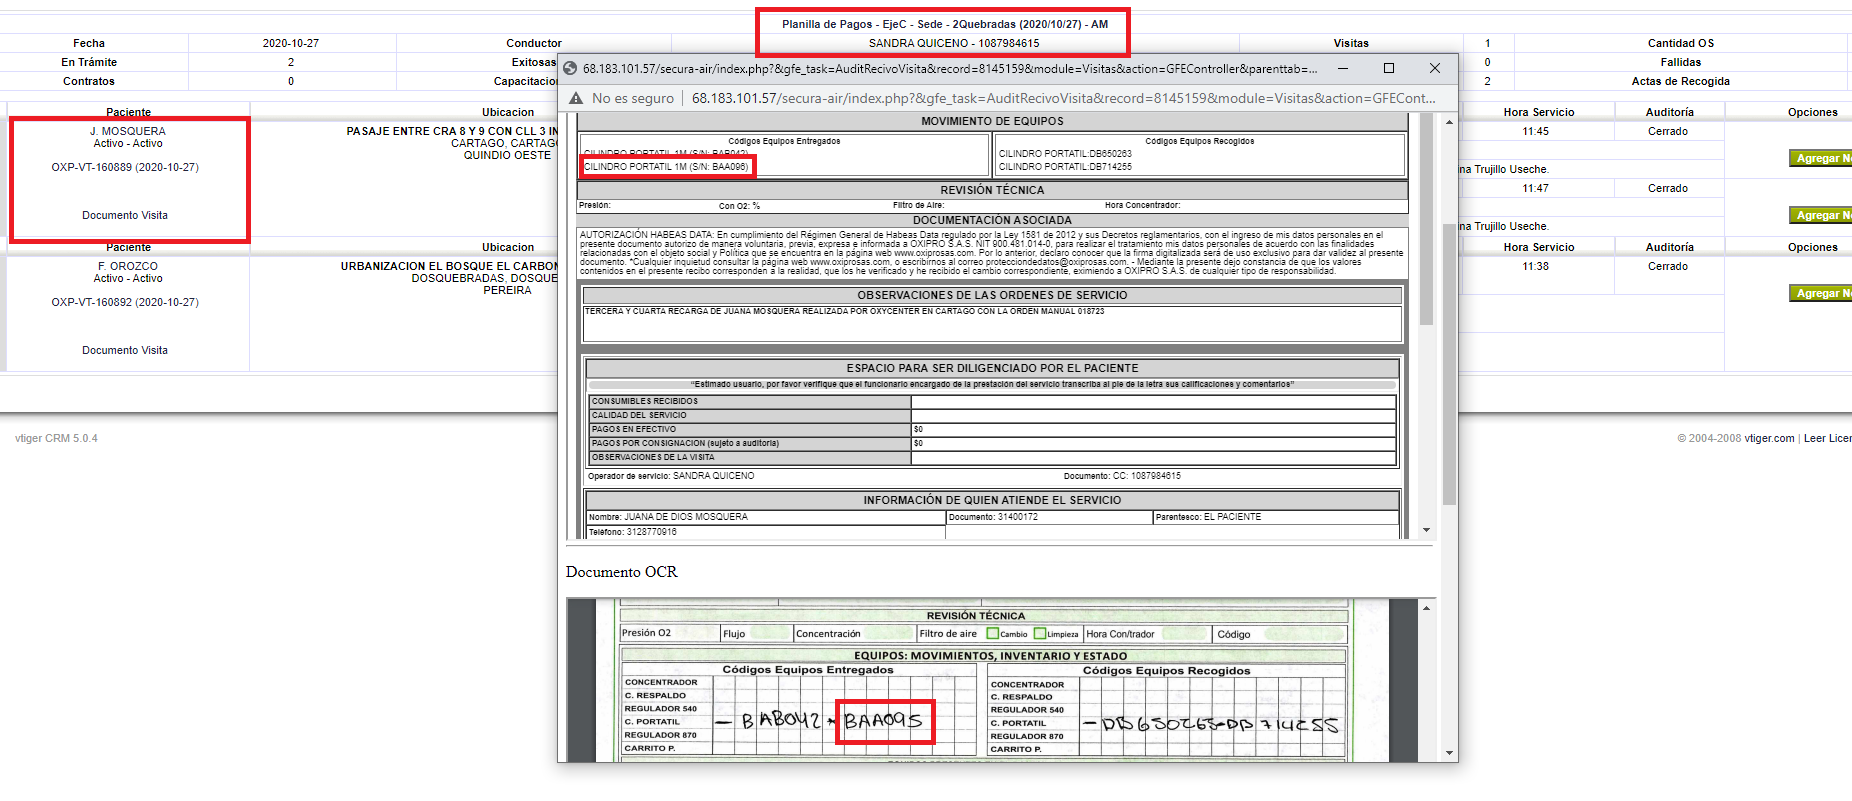Minimize the AuditRecivoVisita popup window
The width and height of the screenshot is (1852, 801).
[x=1343, y=68]
